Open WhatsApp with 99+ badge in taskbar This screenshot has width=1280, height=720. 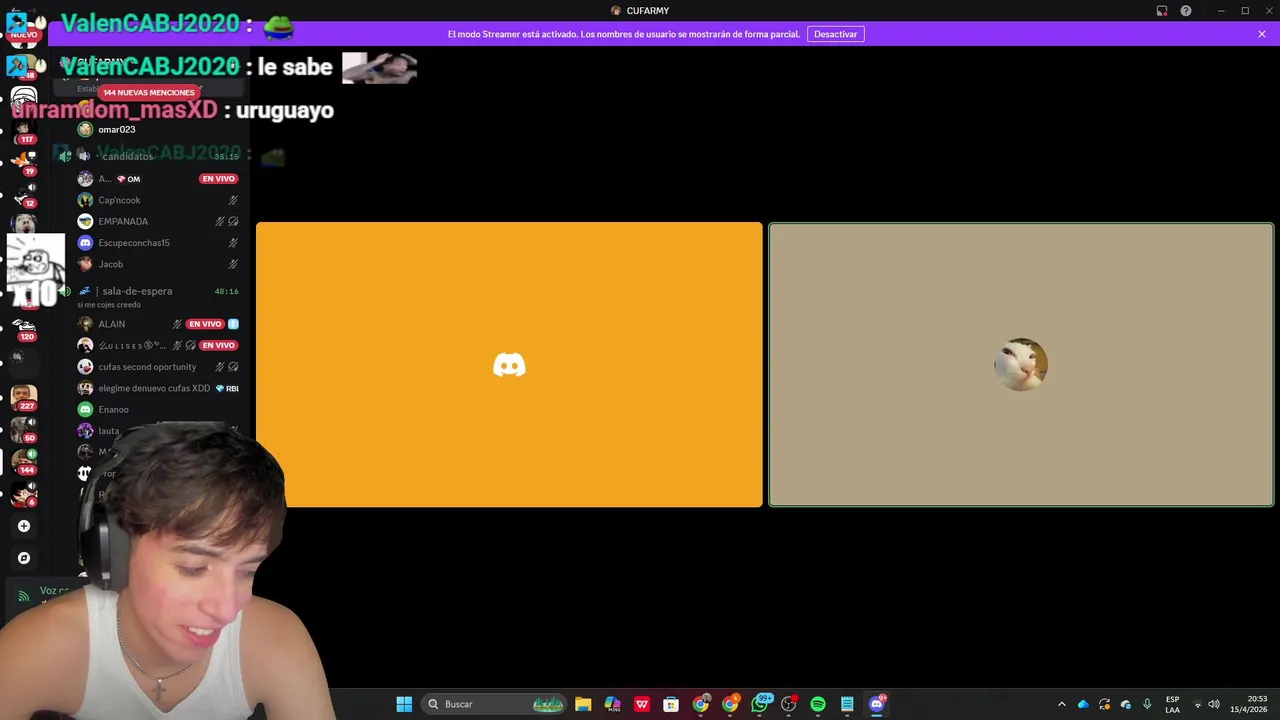coord(760,704)
